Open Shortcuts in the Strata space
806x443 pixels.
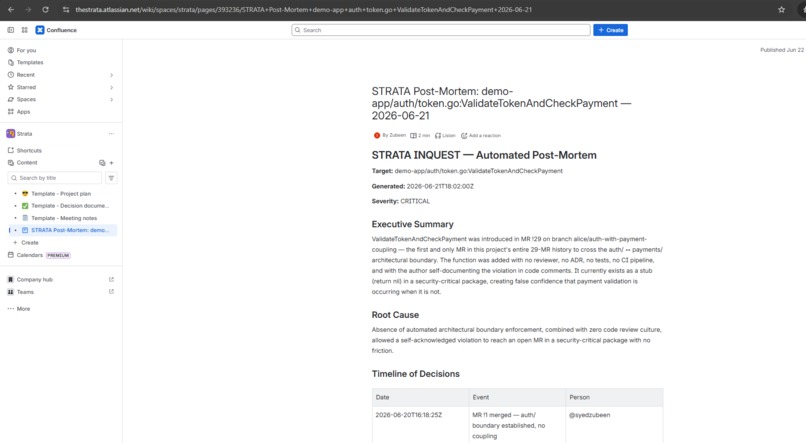click(x=29, y=151)
